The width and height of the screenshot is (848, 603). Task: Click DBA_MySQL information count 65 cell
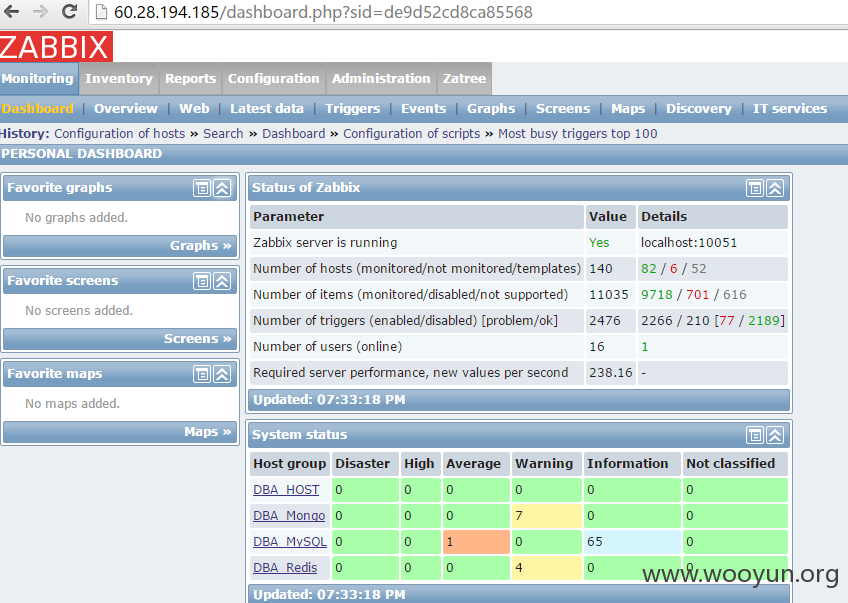click(x=632, y=541)
